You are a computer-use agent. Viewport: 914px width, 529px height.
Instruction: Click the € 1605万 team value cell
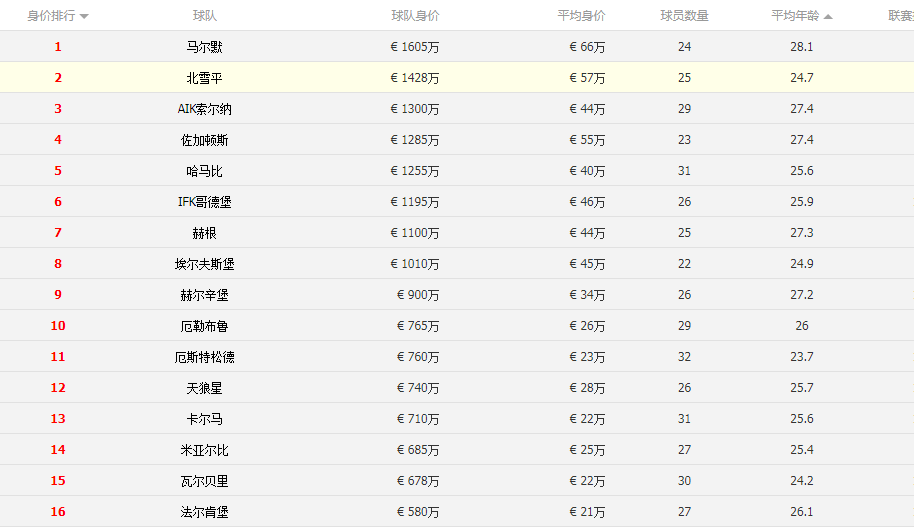click(414, 47)
